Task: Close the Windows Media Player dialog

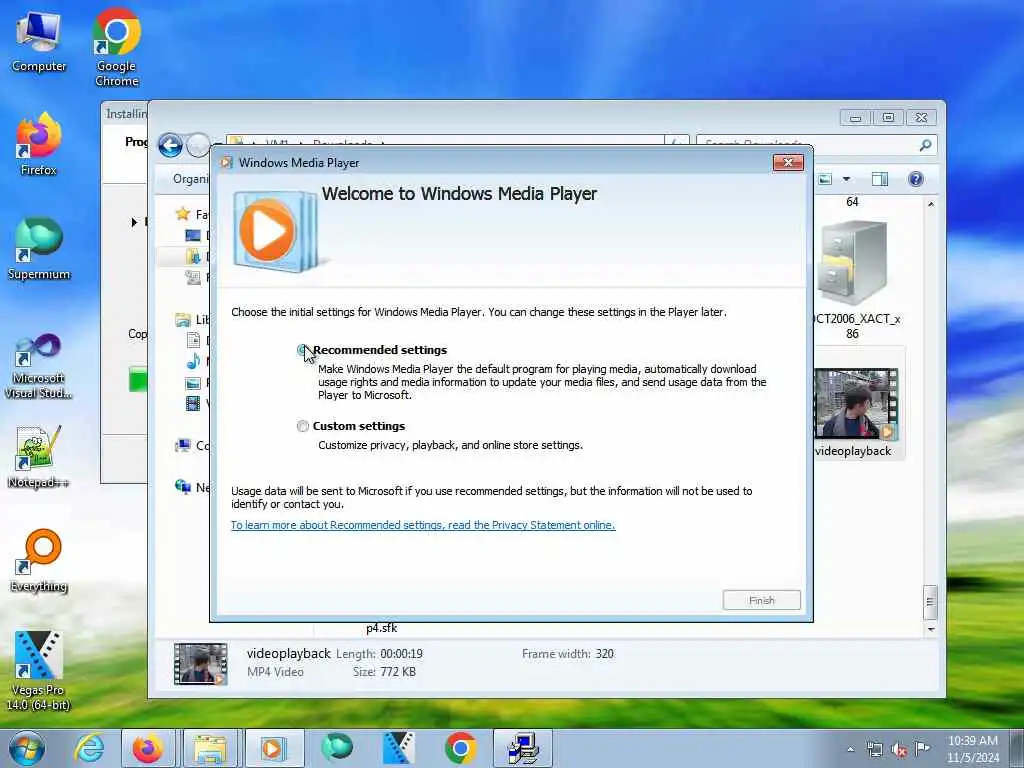Action: [x=788, y=163]
